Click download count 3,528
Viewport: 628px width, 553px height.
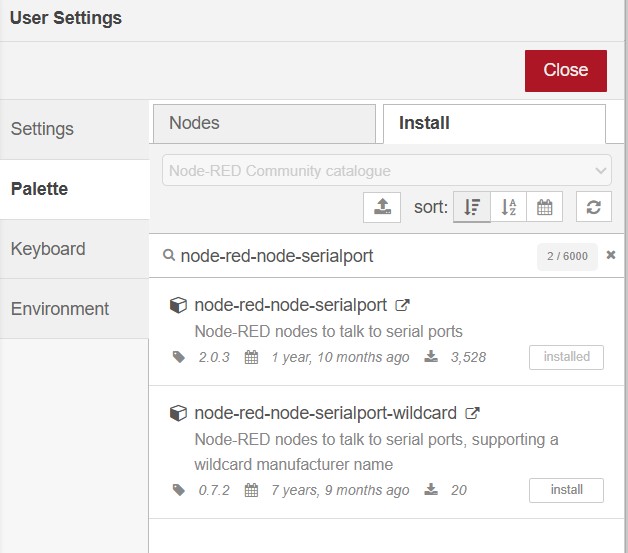[468, 357]
